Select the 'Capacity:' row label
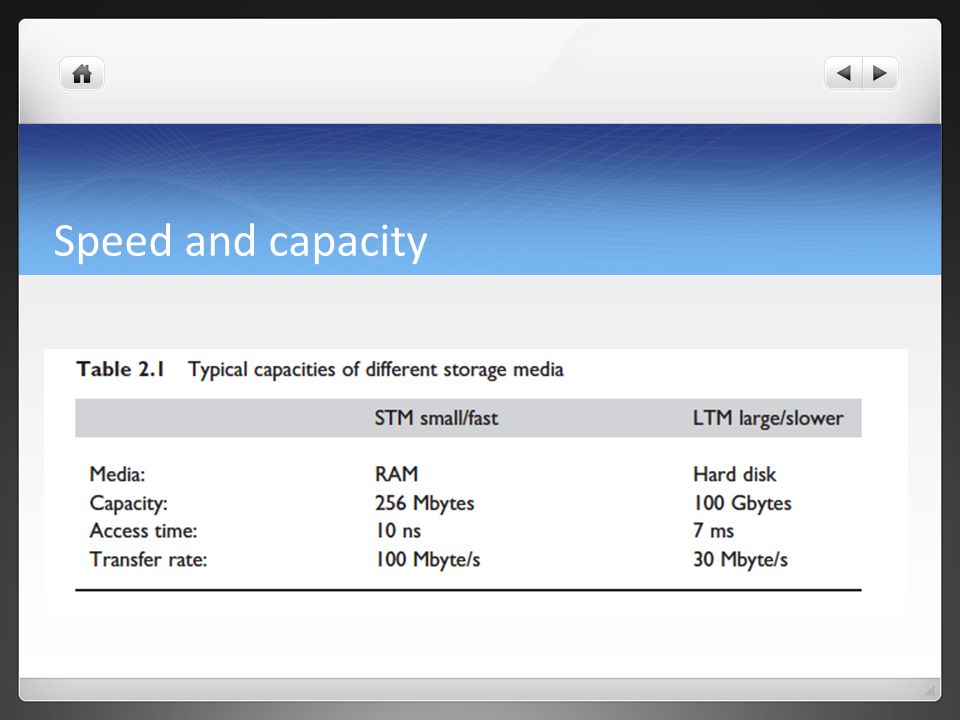Image resolution: width=960 pixels, height=720 pixels. [x=129, y=503]
